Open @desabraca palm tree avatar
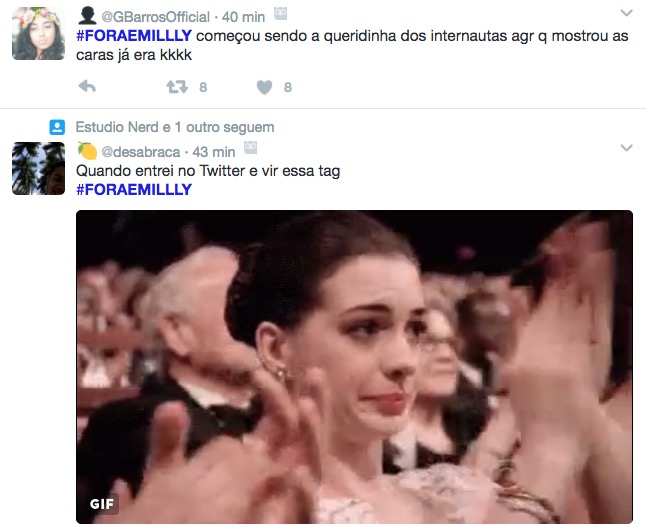 38,168
